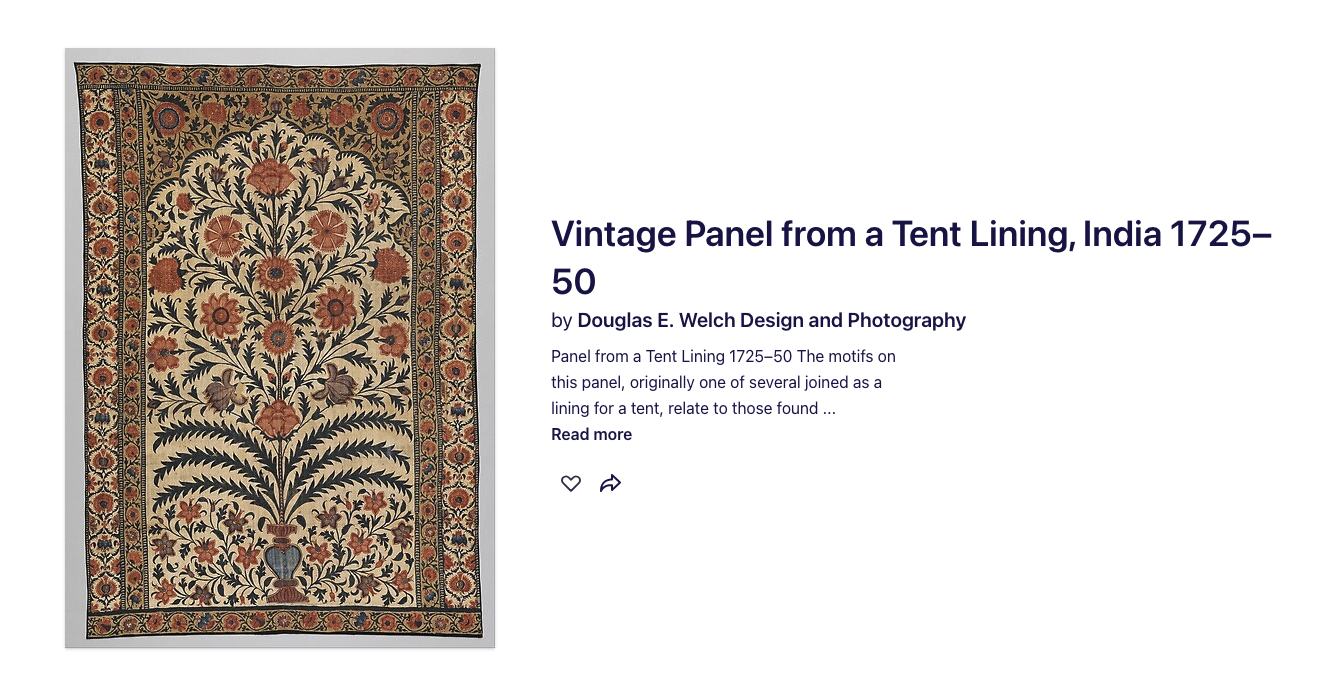The width and height of the screenshot is (1328, 678).
Task: Select the truncated description paragraph text
Action: point(723,382)
